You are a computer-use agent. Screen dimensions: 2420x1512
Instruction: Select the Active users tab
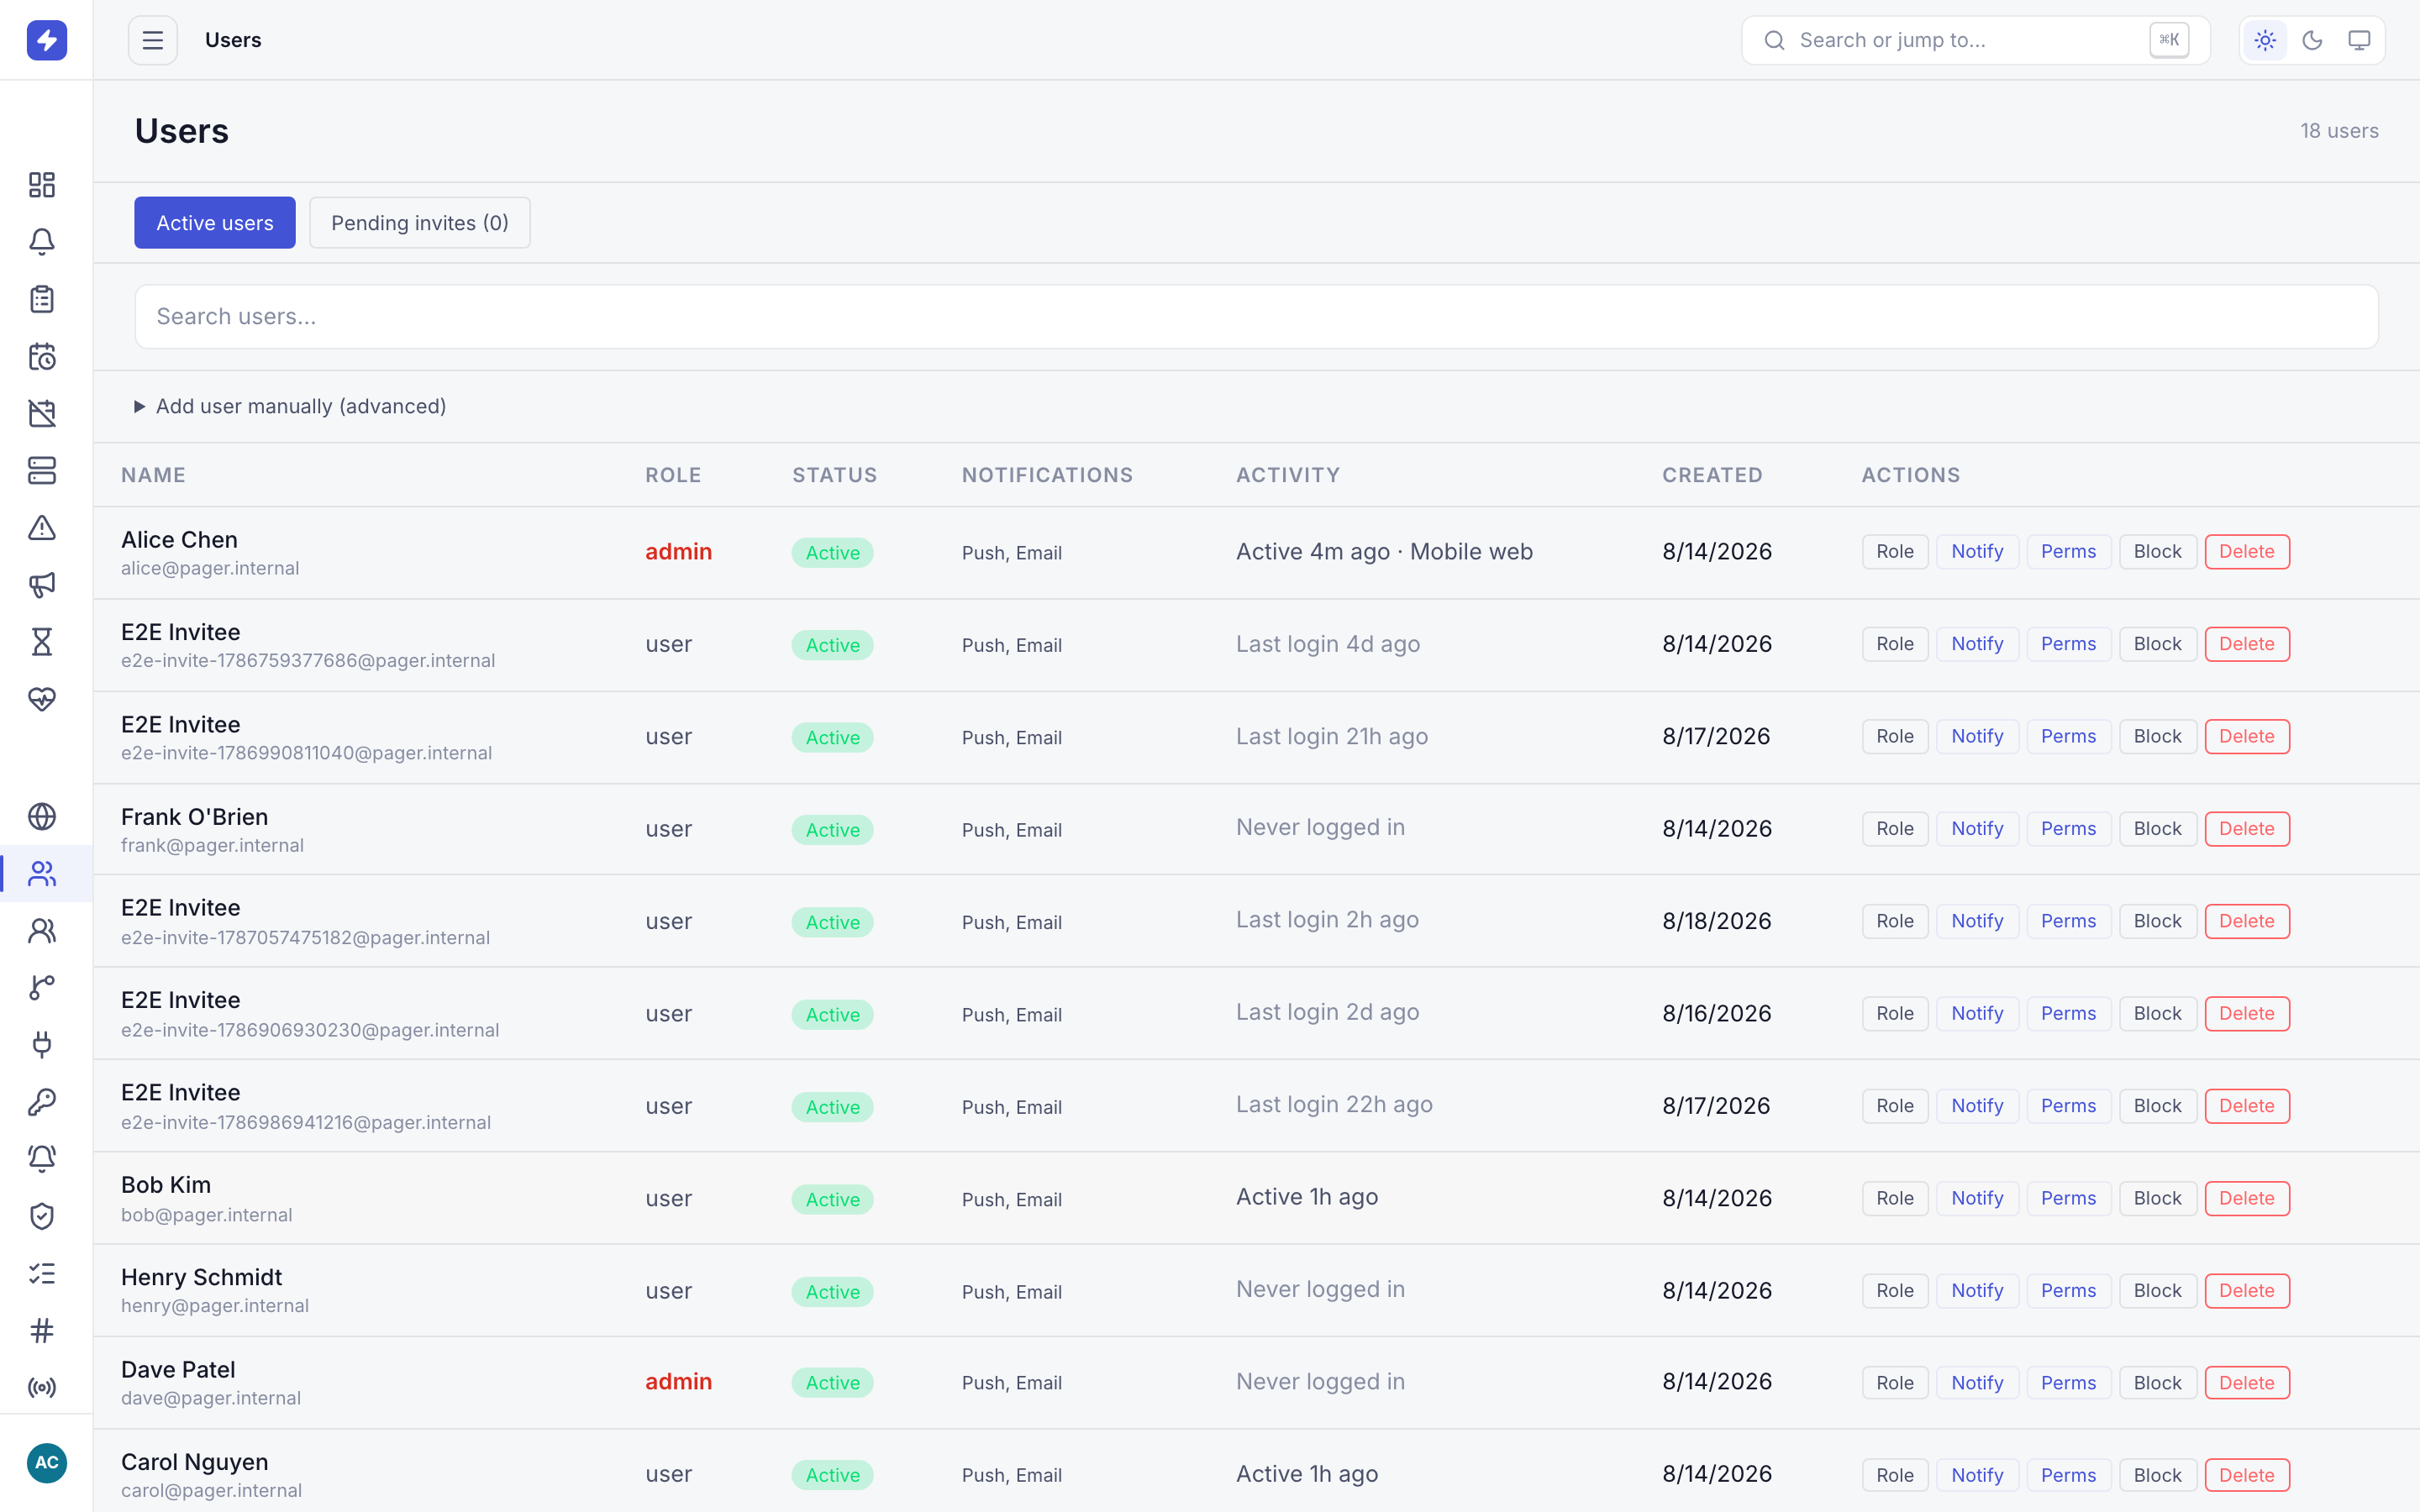215,222
